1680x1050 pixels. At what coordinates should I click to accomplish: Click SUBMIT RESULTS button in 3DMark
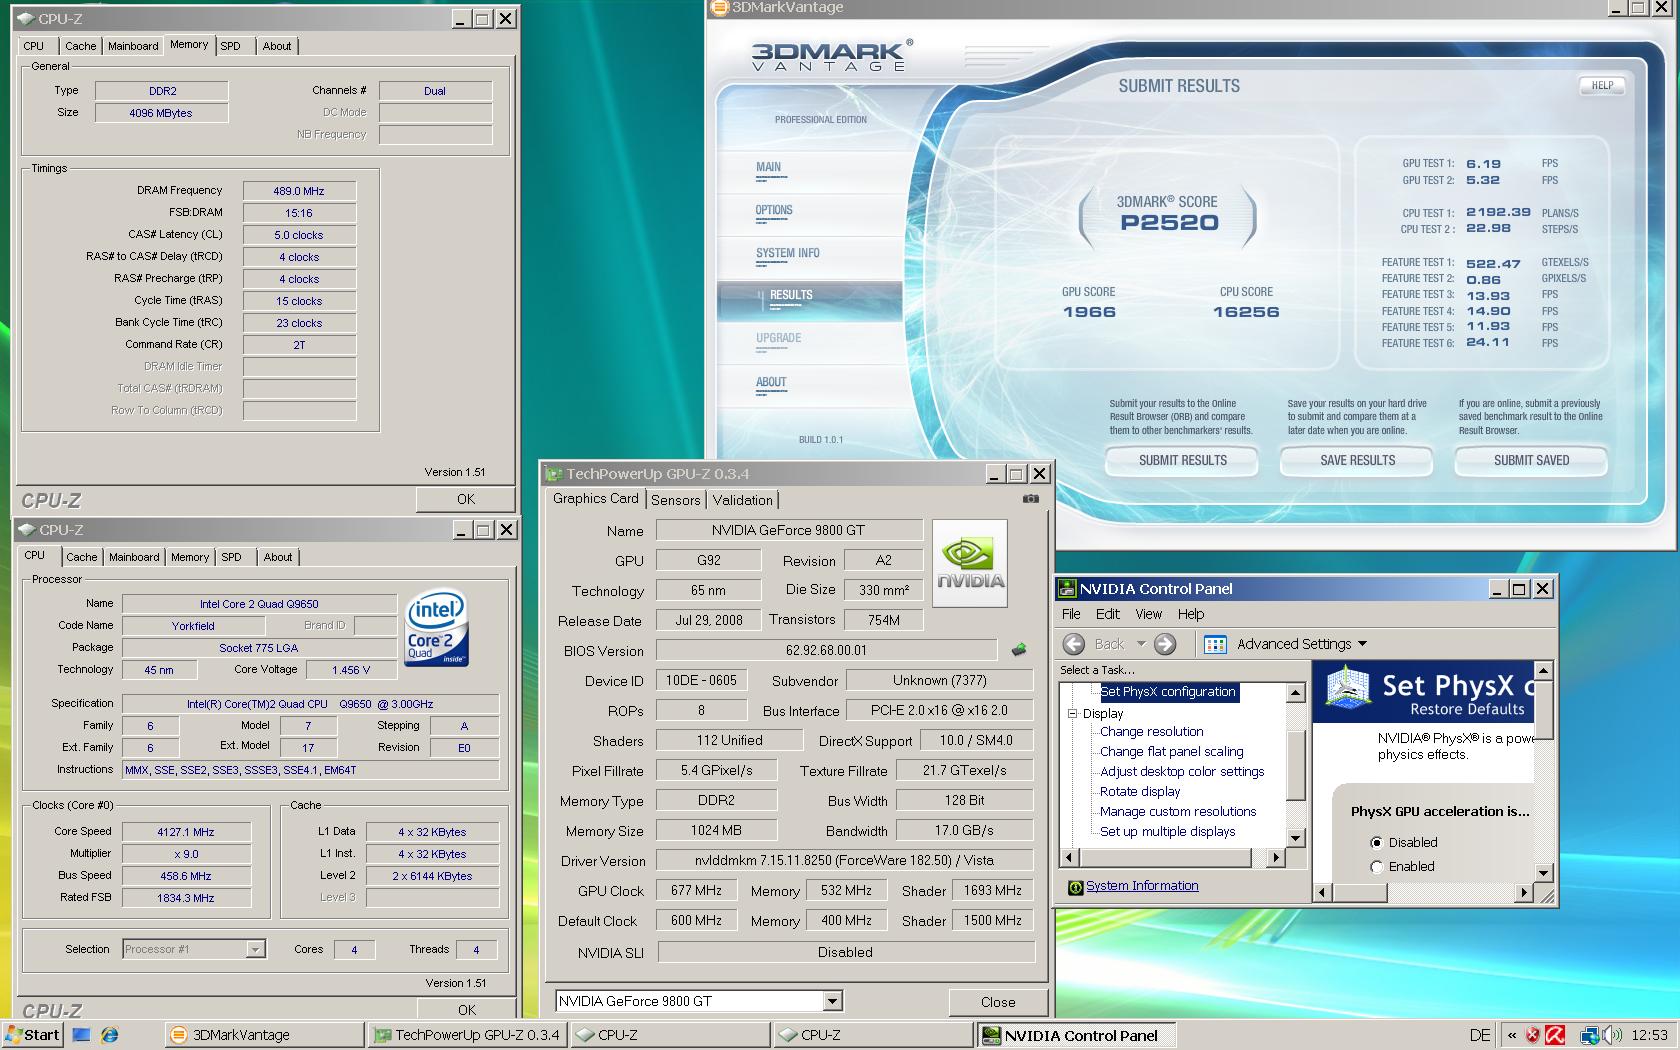pos(1183,460)
